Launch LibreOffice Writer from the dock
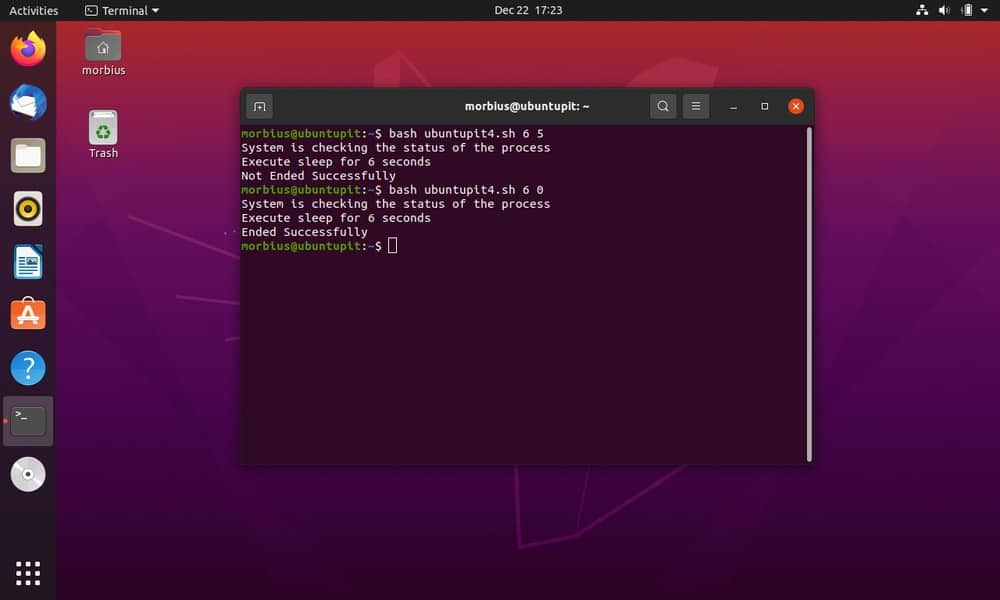Image resolution: width=1000 pixels, height=600 pixels. coord(27,261)
